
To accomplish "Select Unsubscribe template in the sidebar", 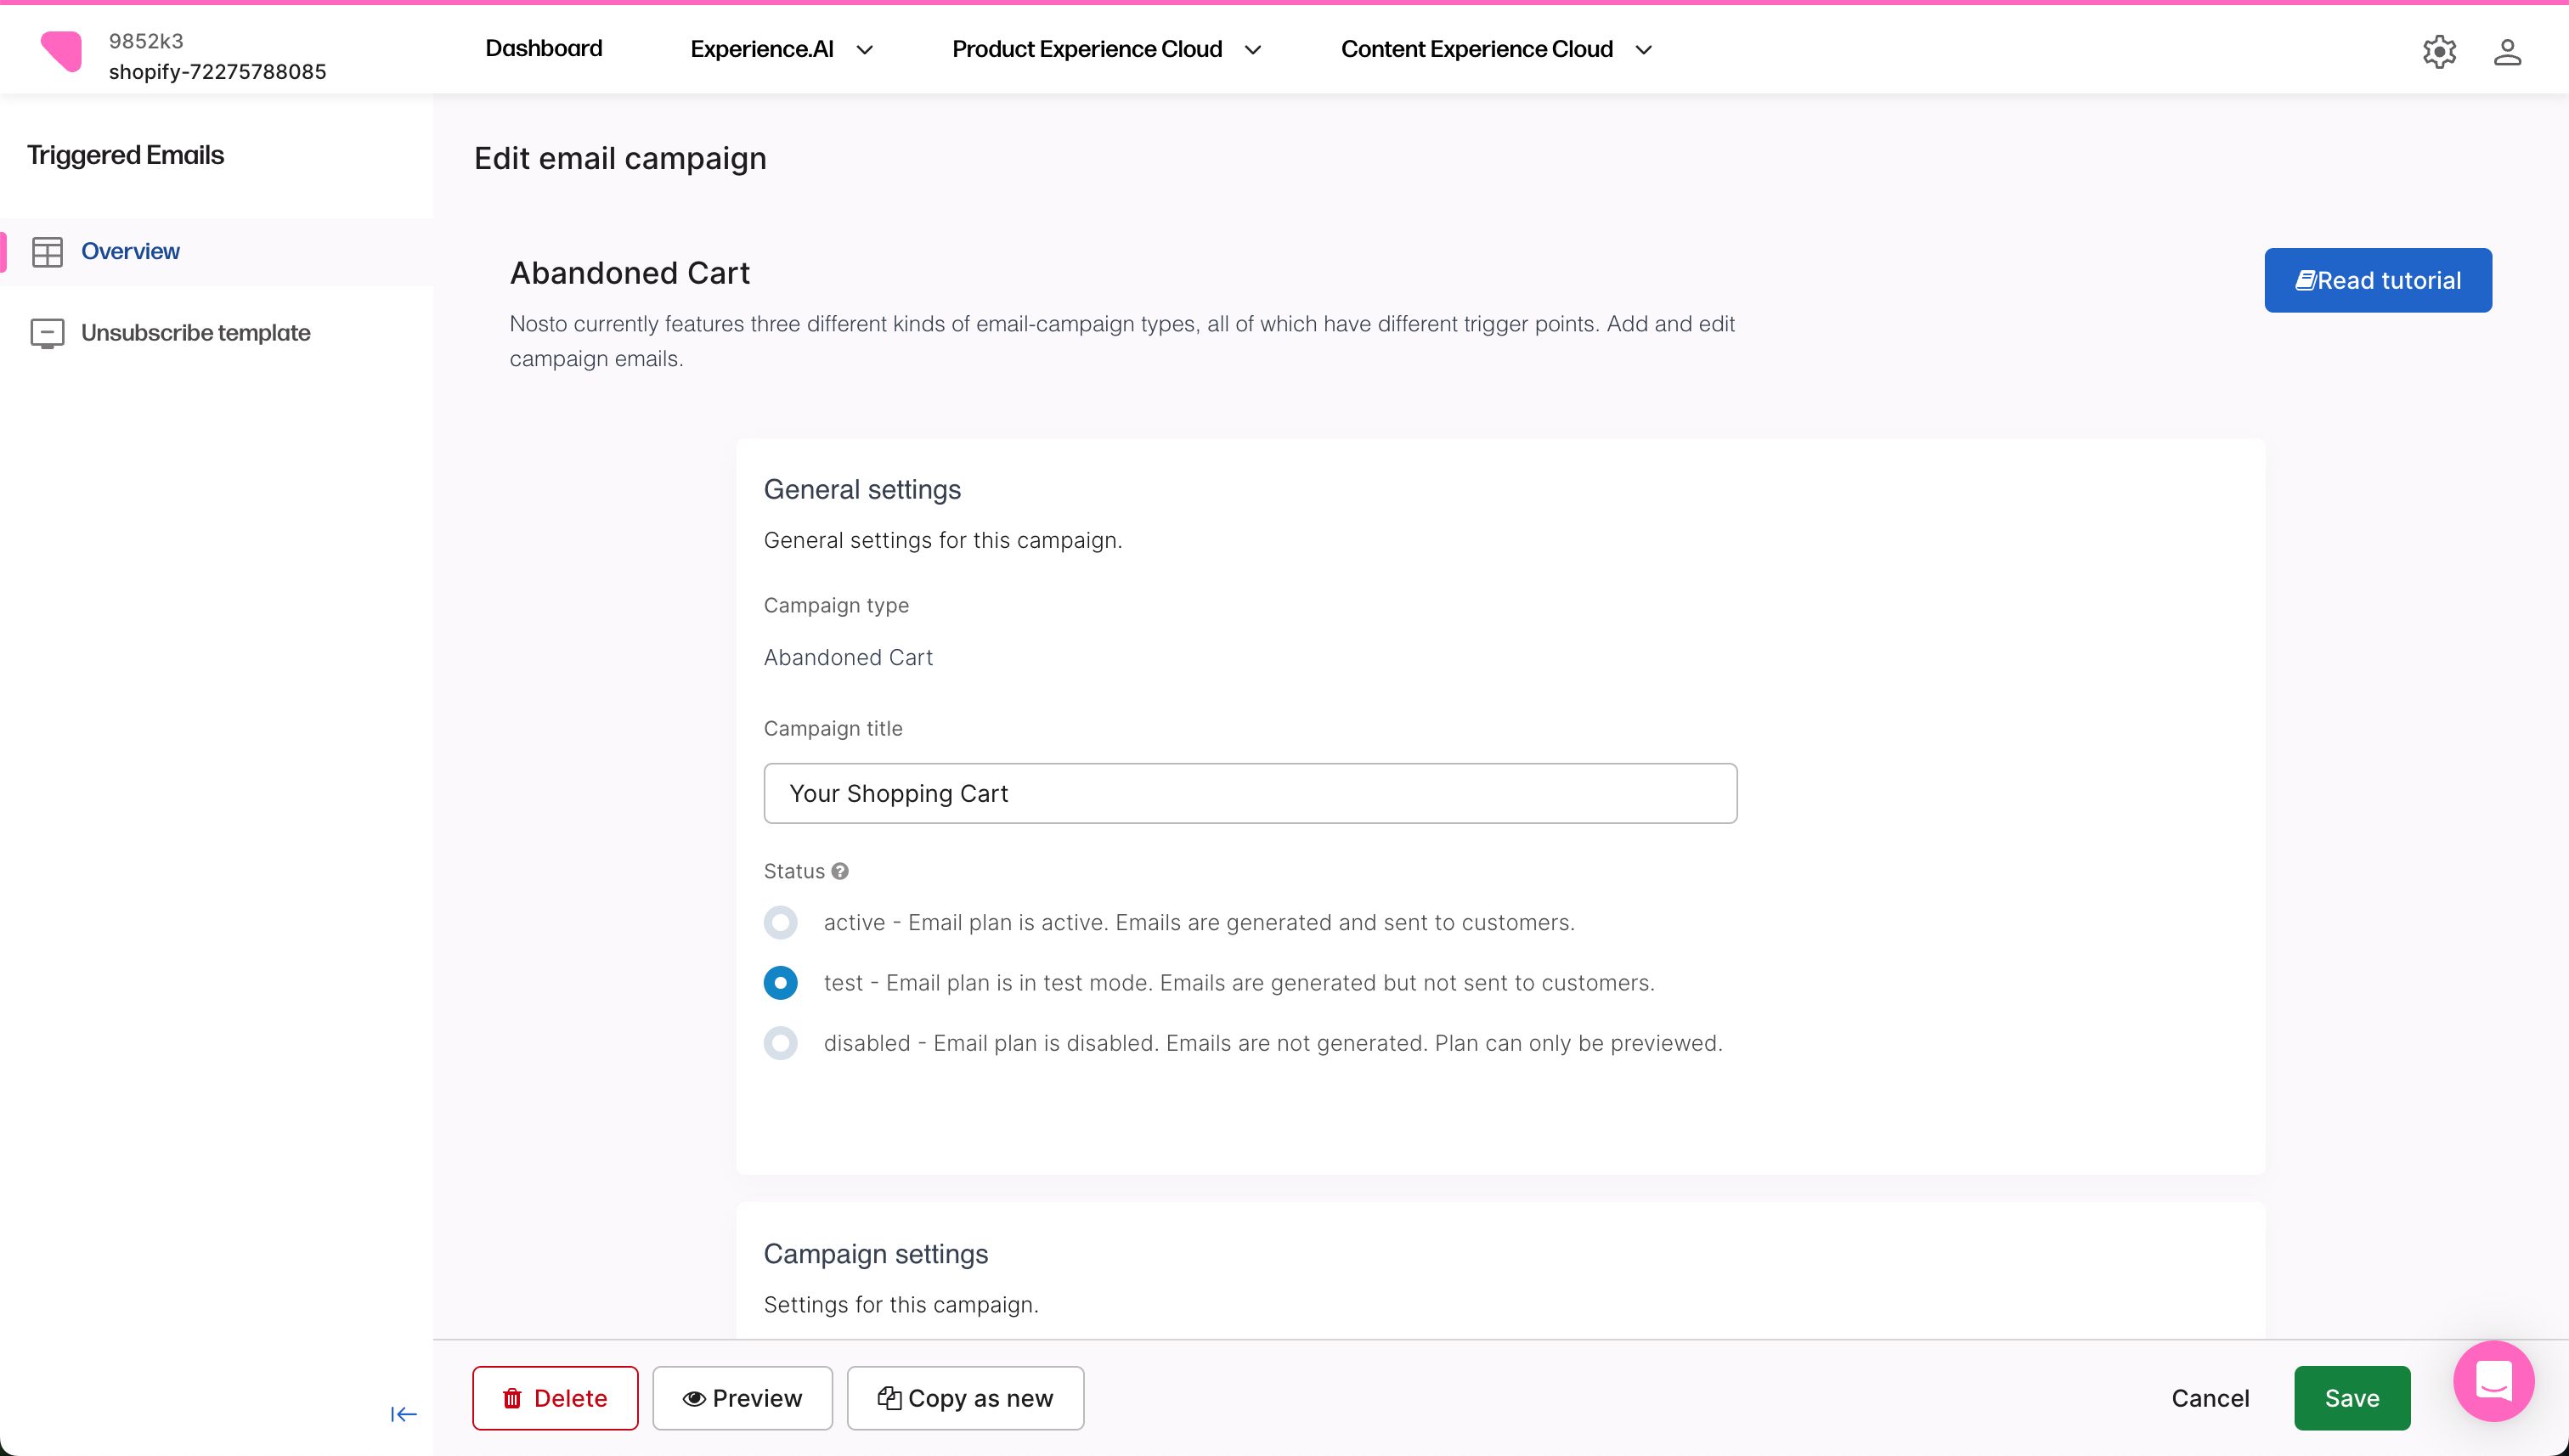I will point(195,332).
